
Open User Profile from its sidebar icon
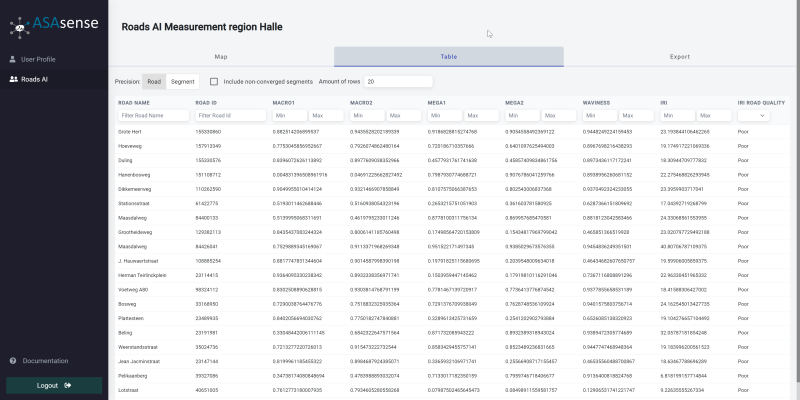pos(13,60)
